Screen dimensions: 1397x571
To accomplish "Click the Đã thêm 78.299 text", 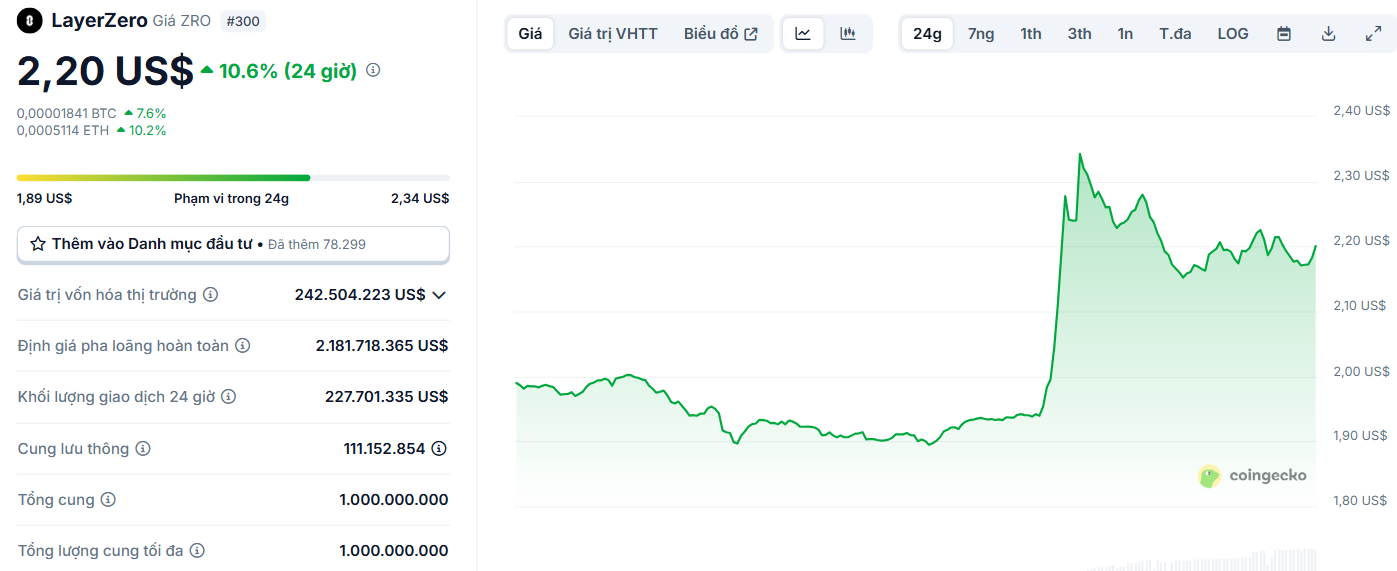I will (317, 244).
